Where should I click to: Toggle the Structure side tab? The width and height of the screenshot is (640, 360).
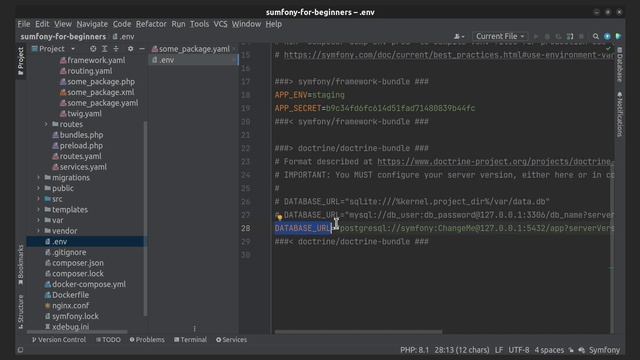click(x=20, y=312)
